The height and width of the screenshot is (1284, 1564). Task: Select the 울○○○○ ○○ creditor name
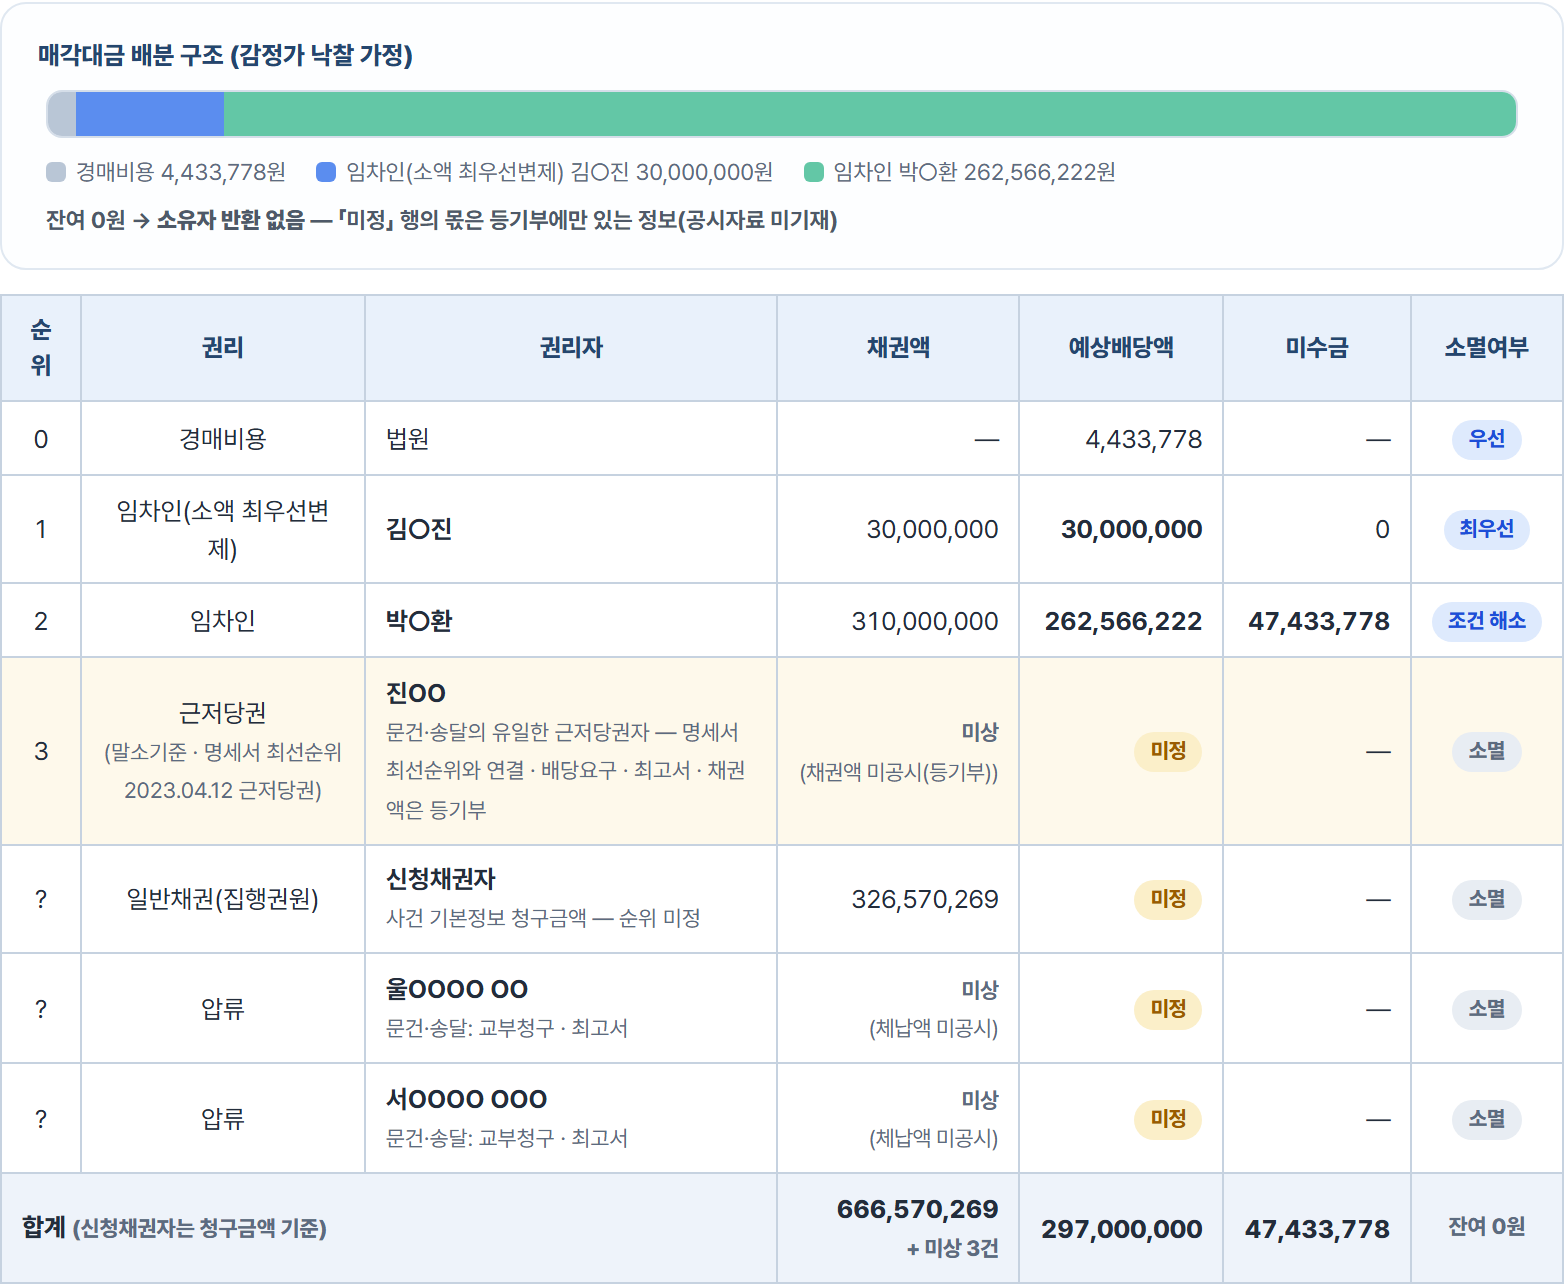(457, 989)
